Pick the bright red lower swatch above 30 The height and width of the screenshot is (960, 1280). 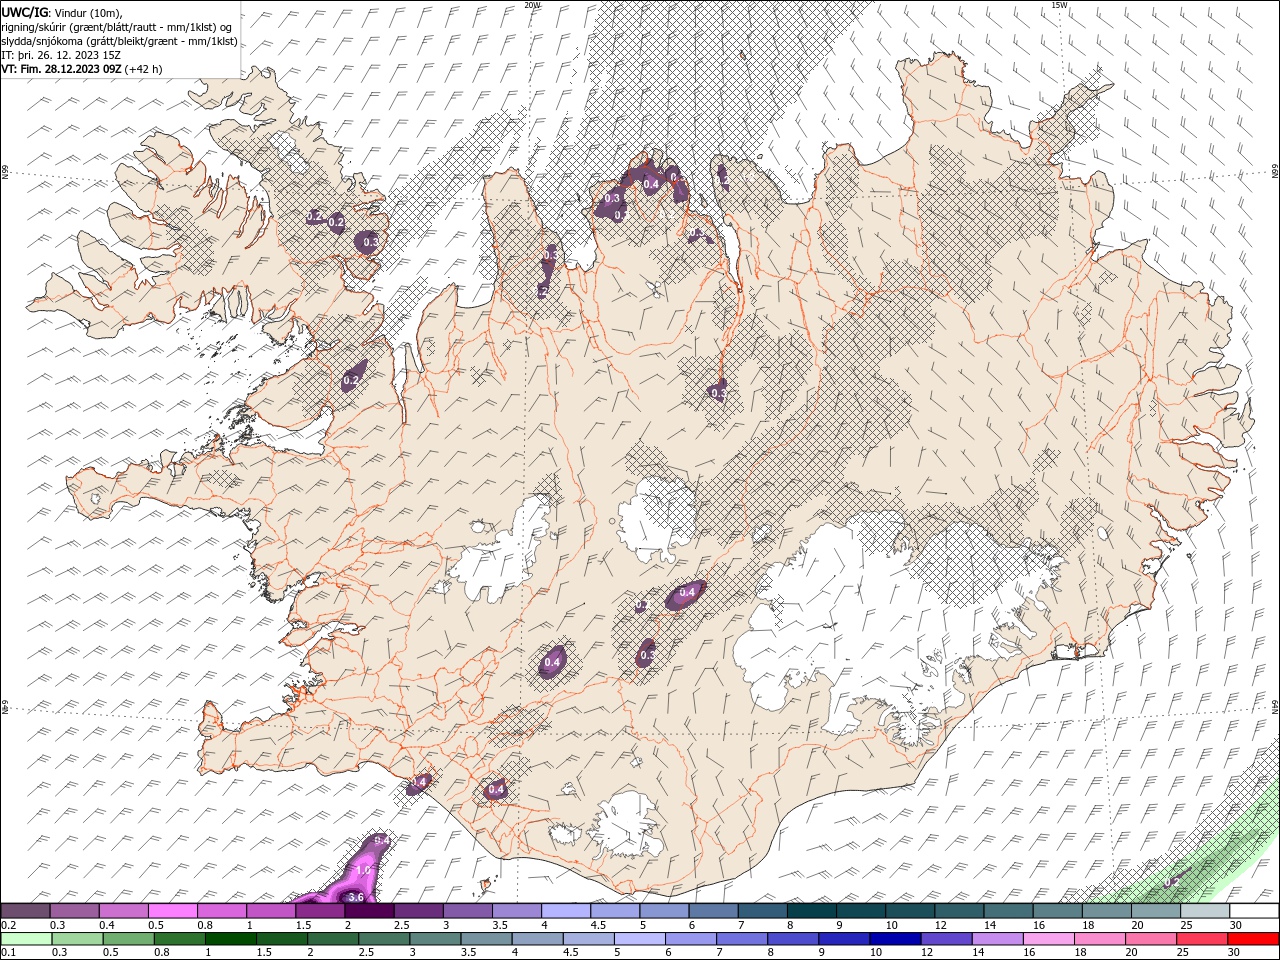(1254, 939)
